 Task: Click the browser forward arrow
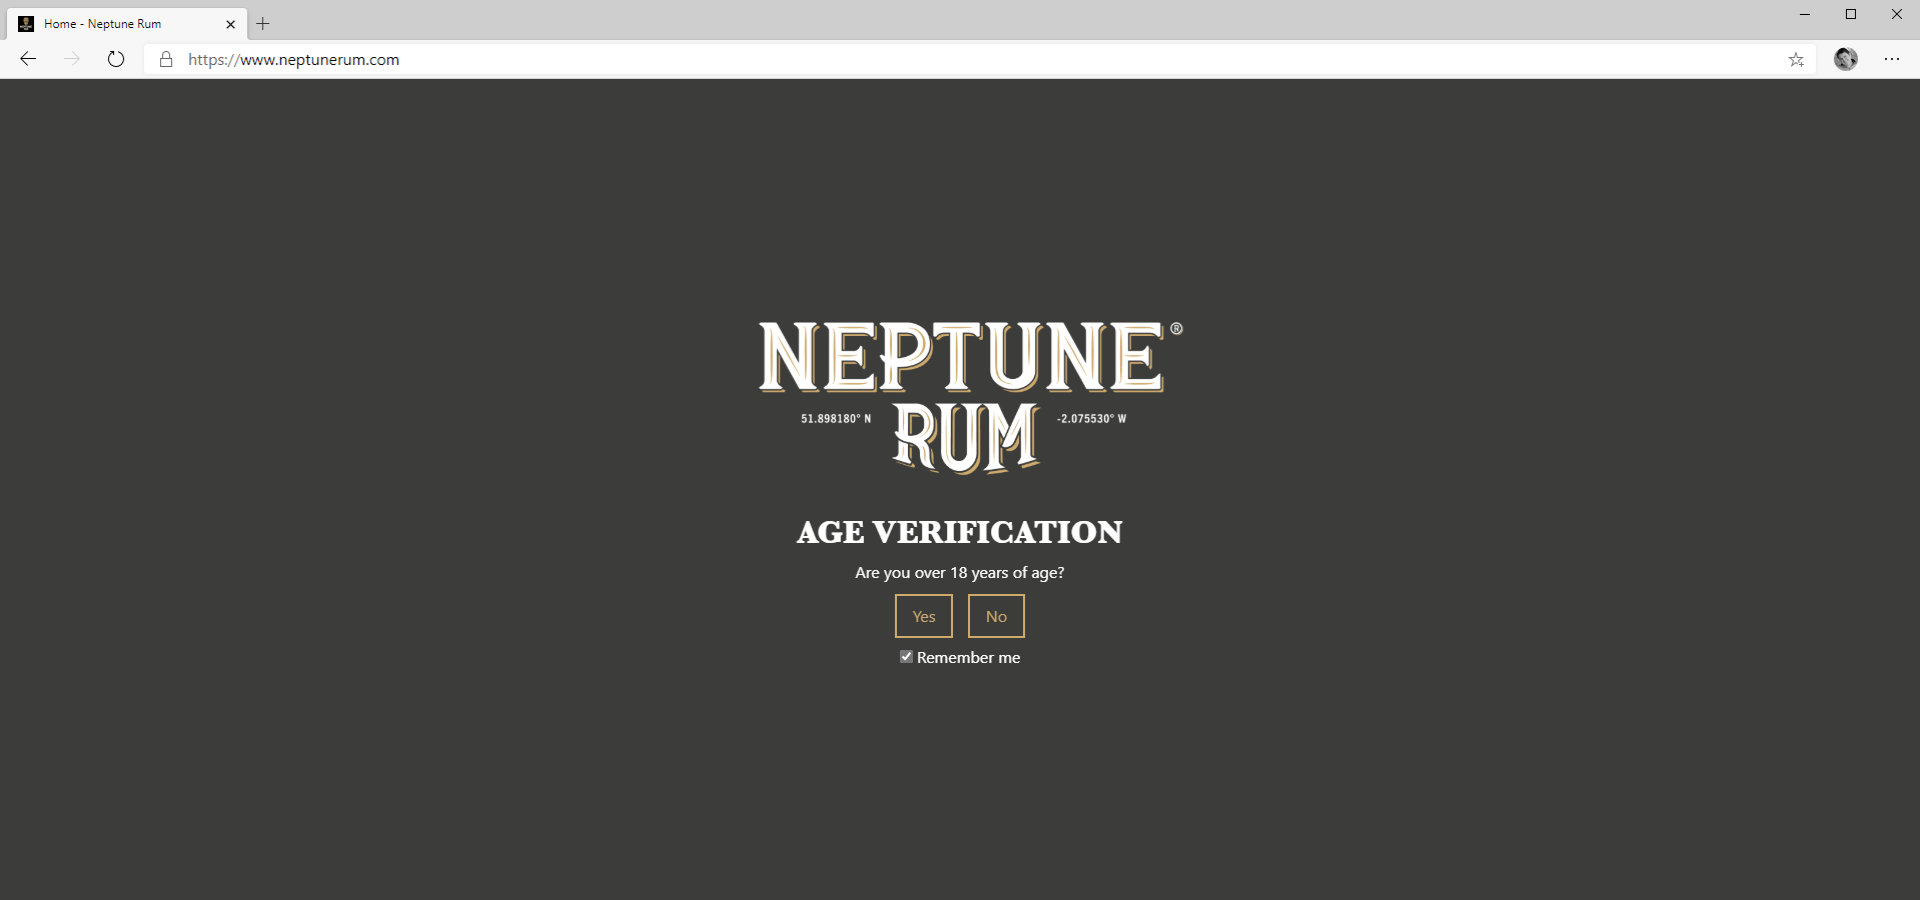pos(72,59)
